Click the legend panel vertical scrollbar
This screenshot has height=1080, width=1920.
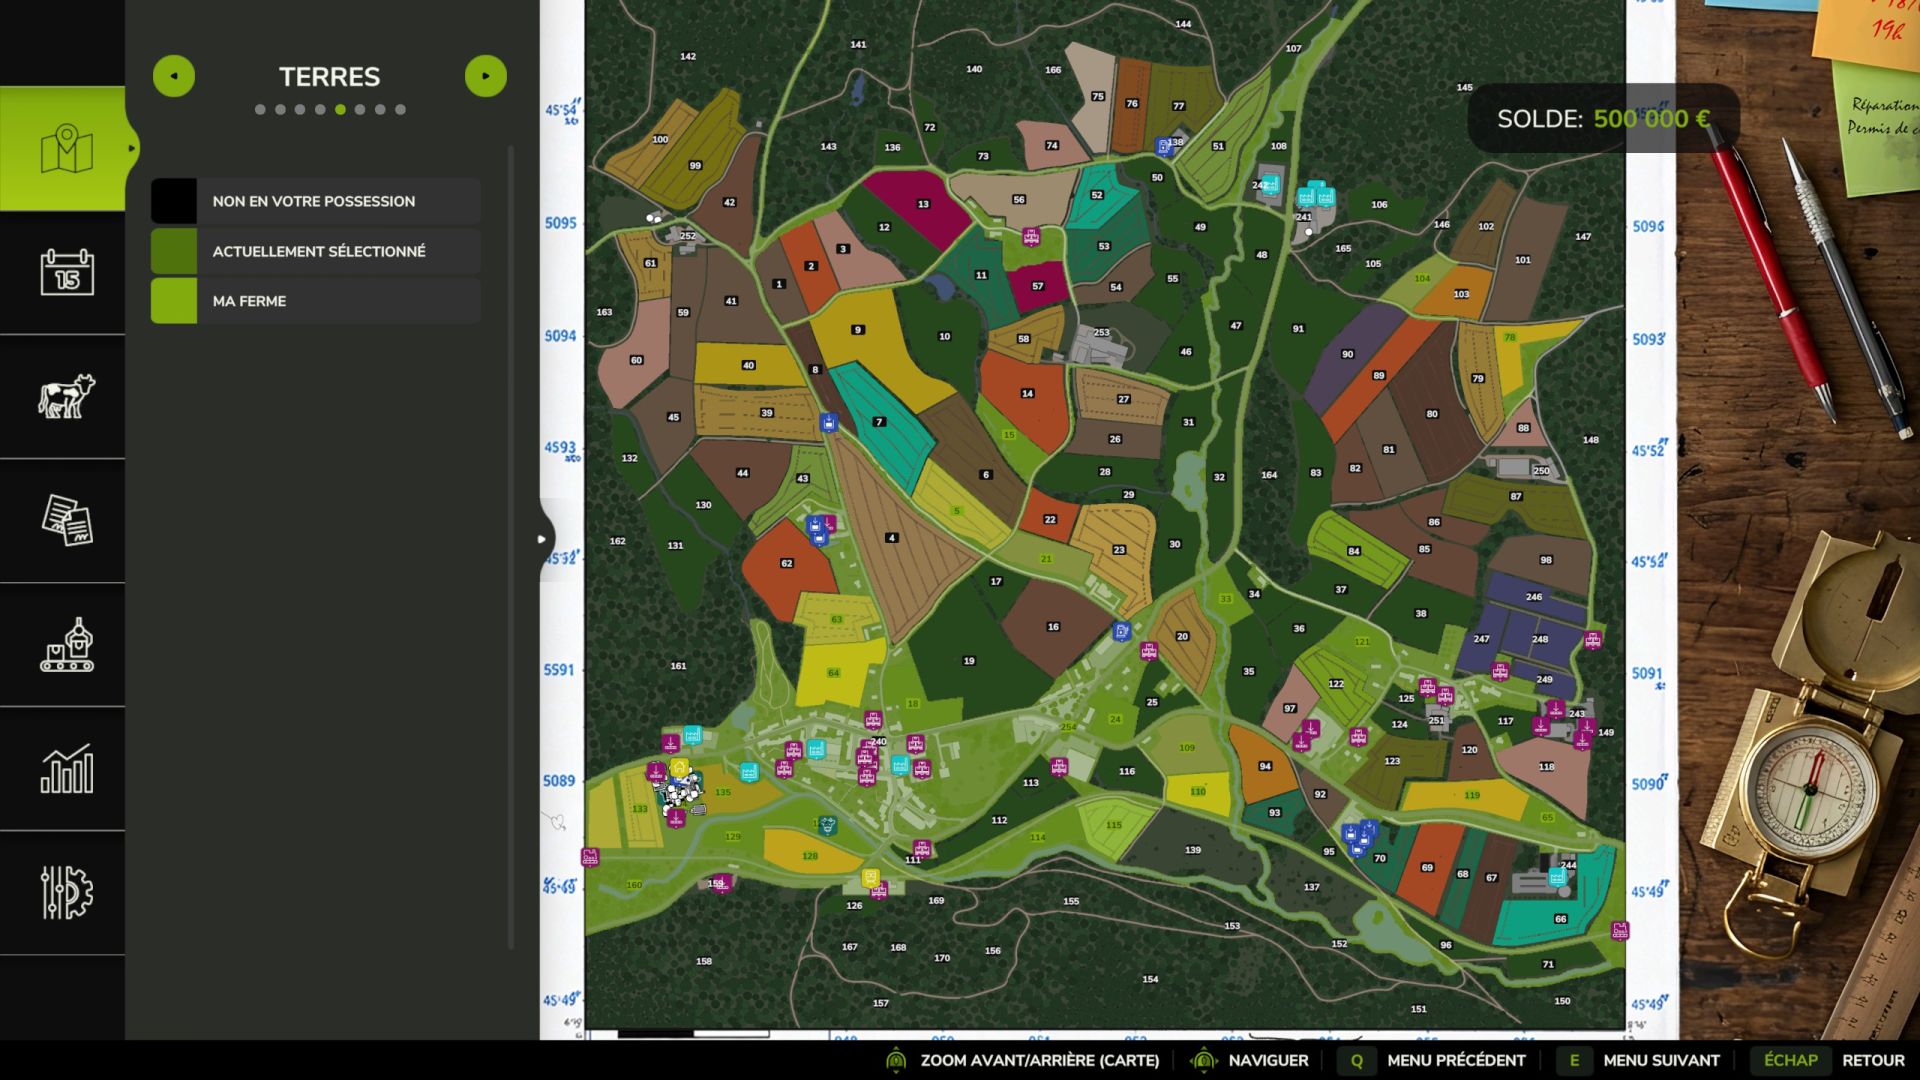tap(511, 547)
